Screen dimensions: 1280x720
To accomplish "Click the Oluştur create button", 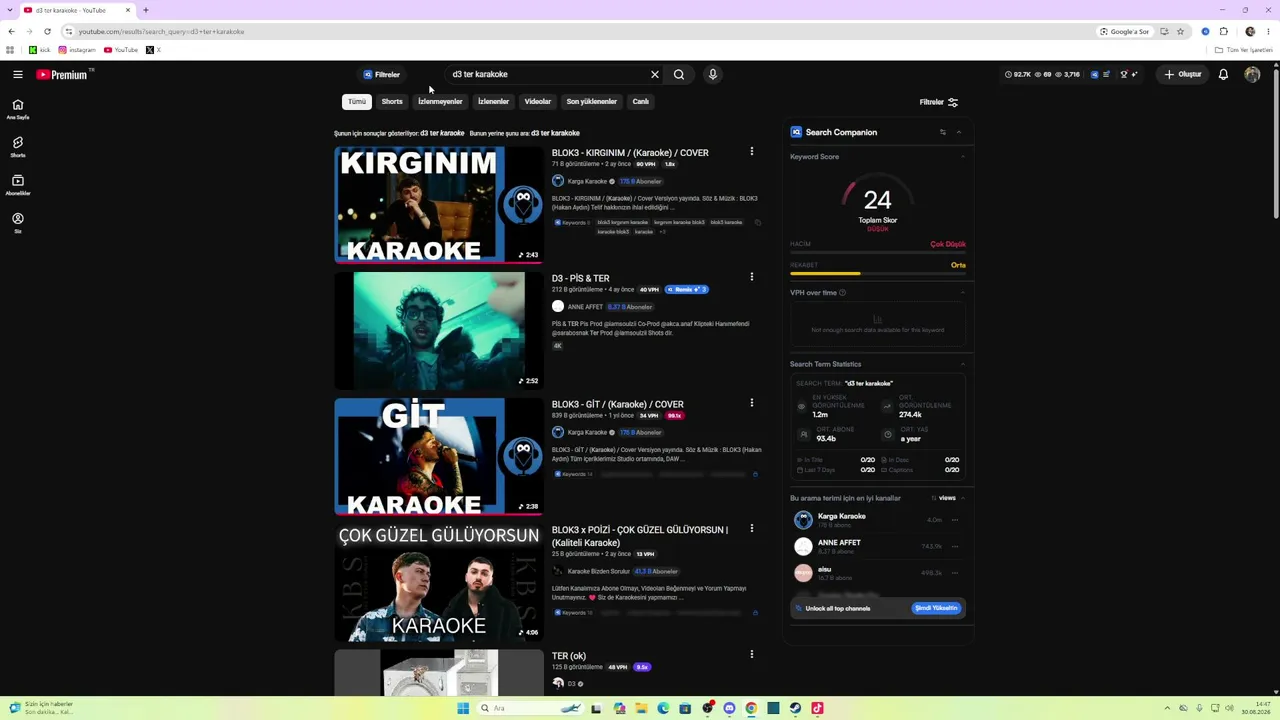I will click(x=1183, y=74).
